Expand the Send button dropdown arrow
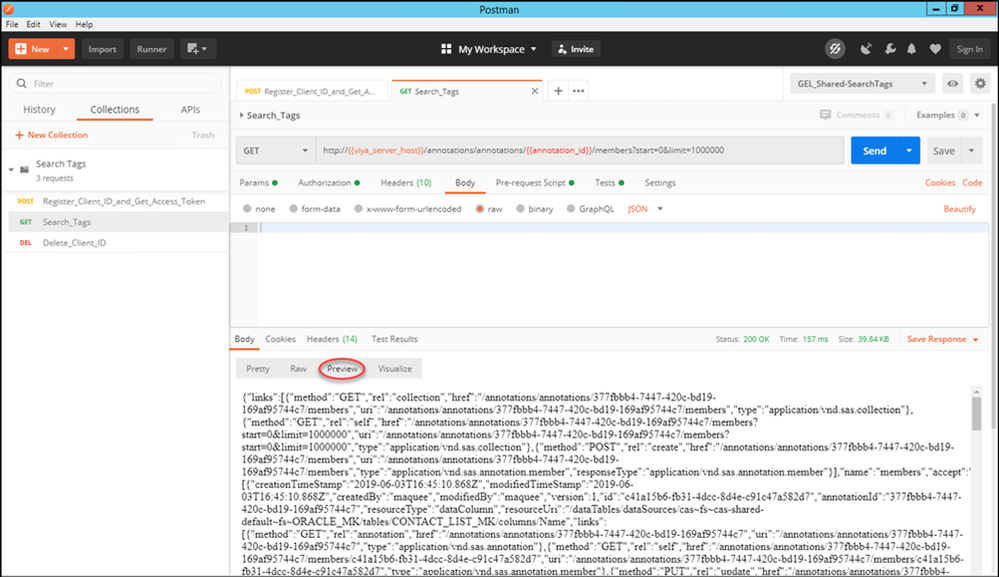This screenshot has width=999, height=577. (x=909, y=151)
